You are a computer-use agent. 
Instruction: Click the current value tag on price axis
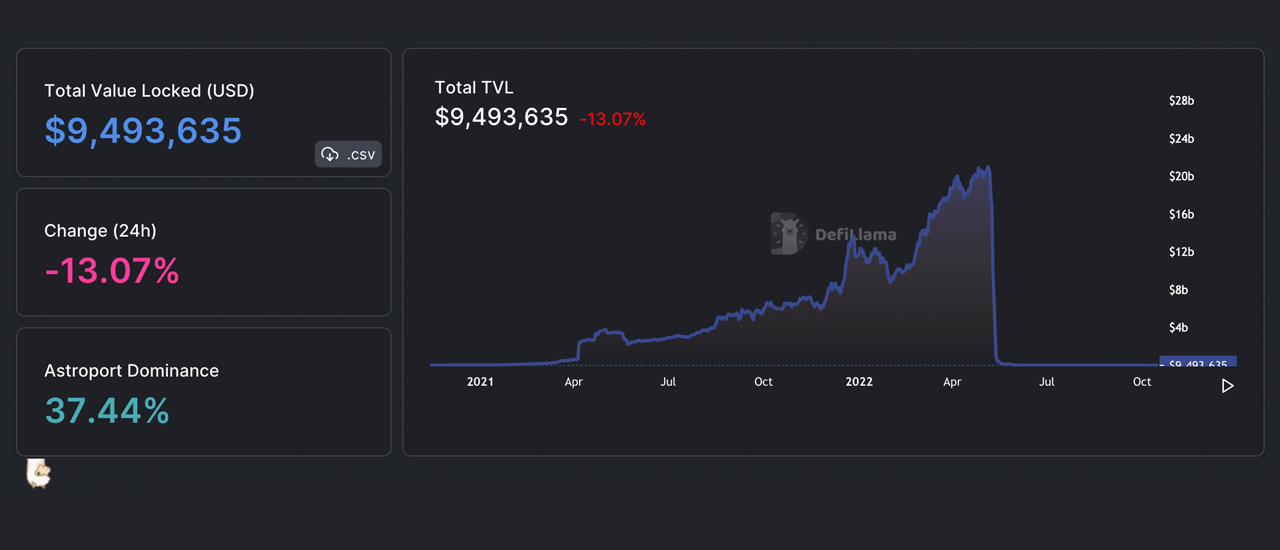1197,364
